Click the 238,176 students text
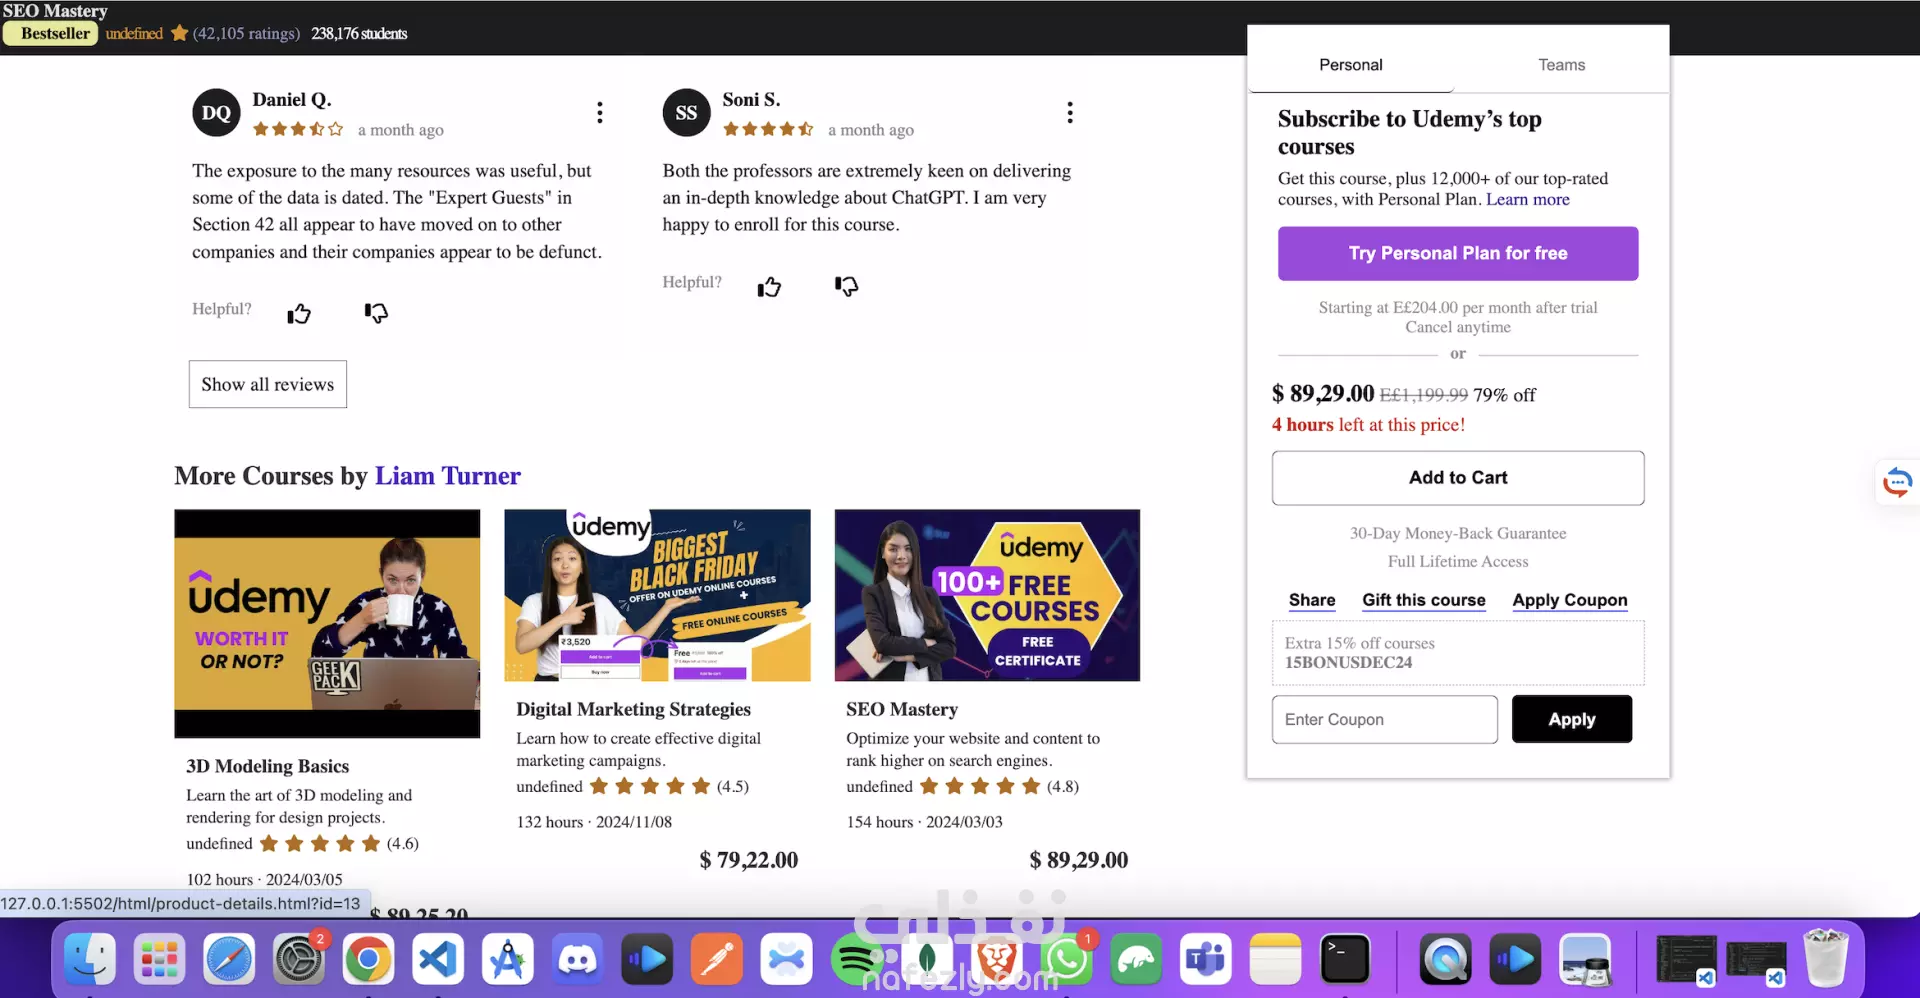The height and width of the screenshot is (998, 1920). pyautogui.click(x=359, y=33)
